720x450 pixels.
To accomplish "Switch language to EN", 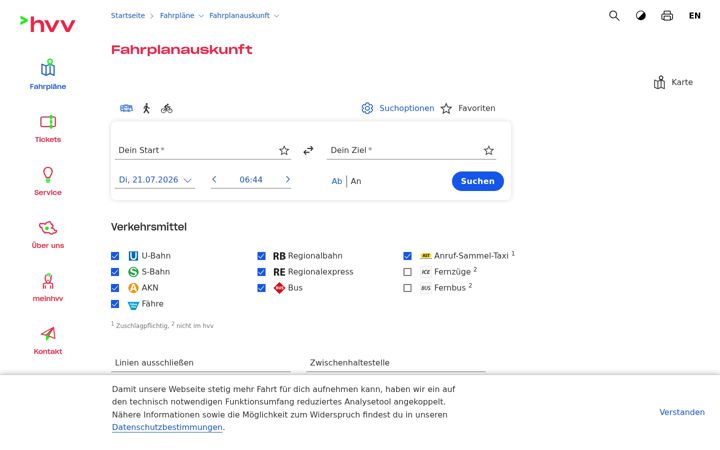I will (x=694, y=16).
